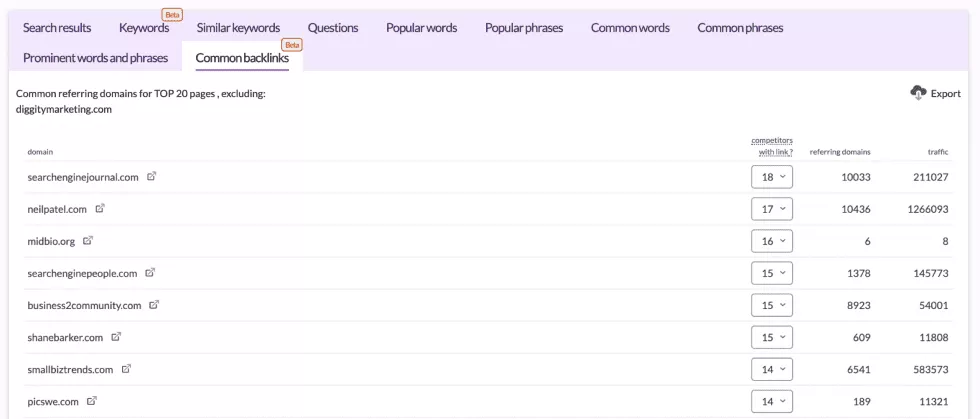Open smallbiztrends.com external link icon
The height and width of the screenshot is (419, 980).
[x=126, y=369]
